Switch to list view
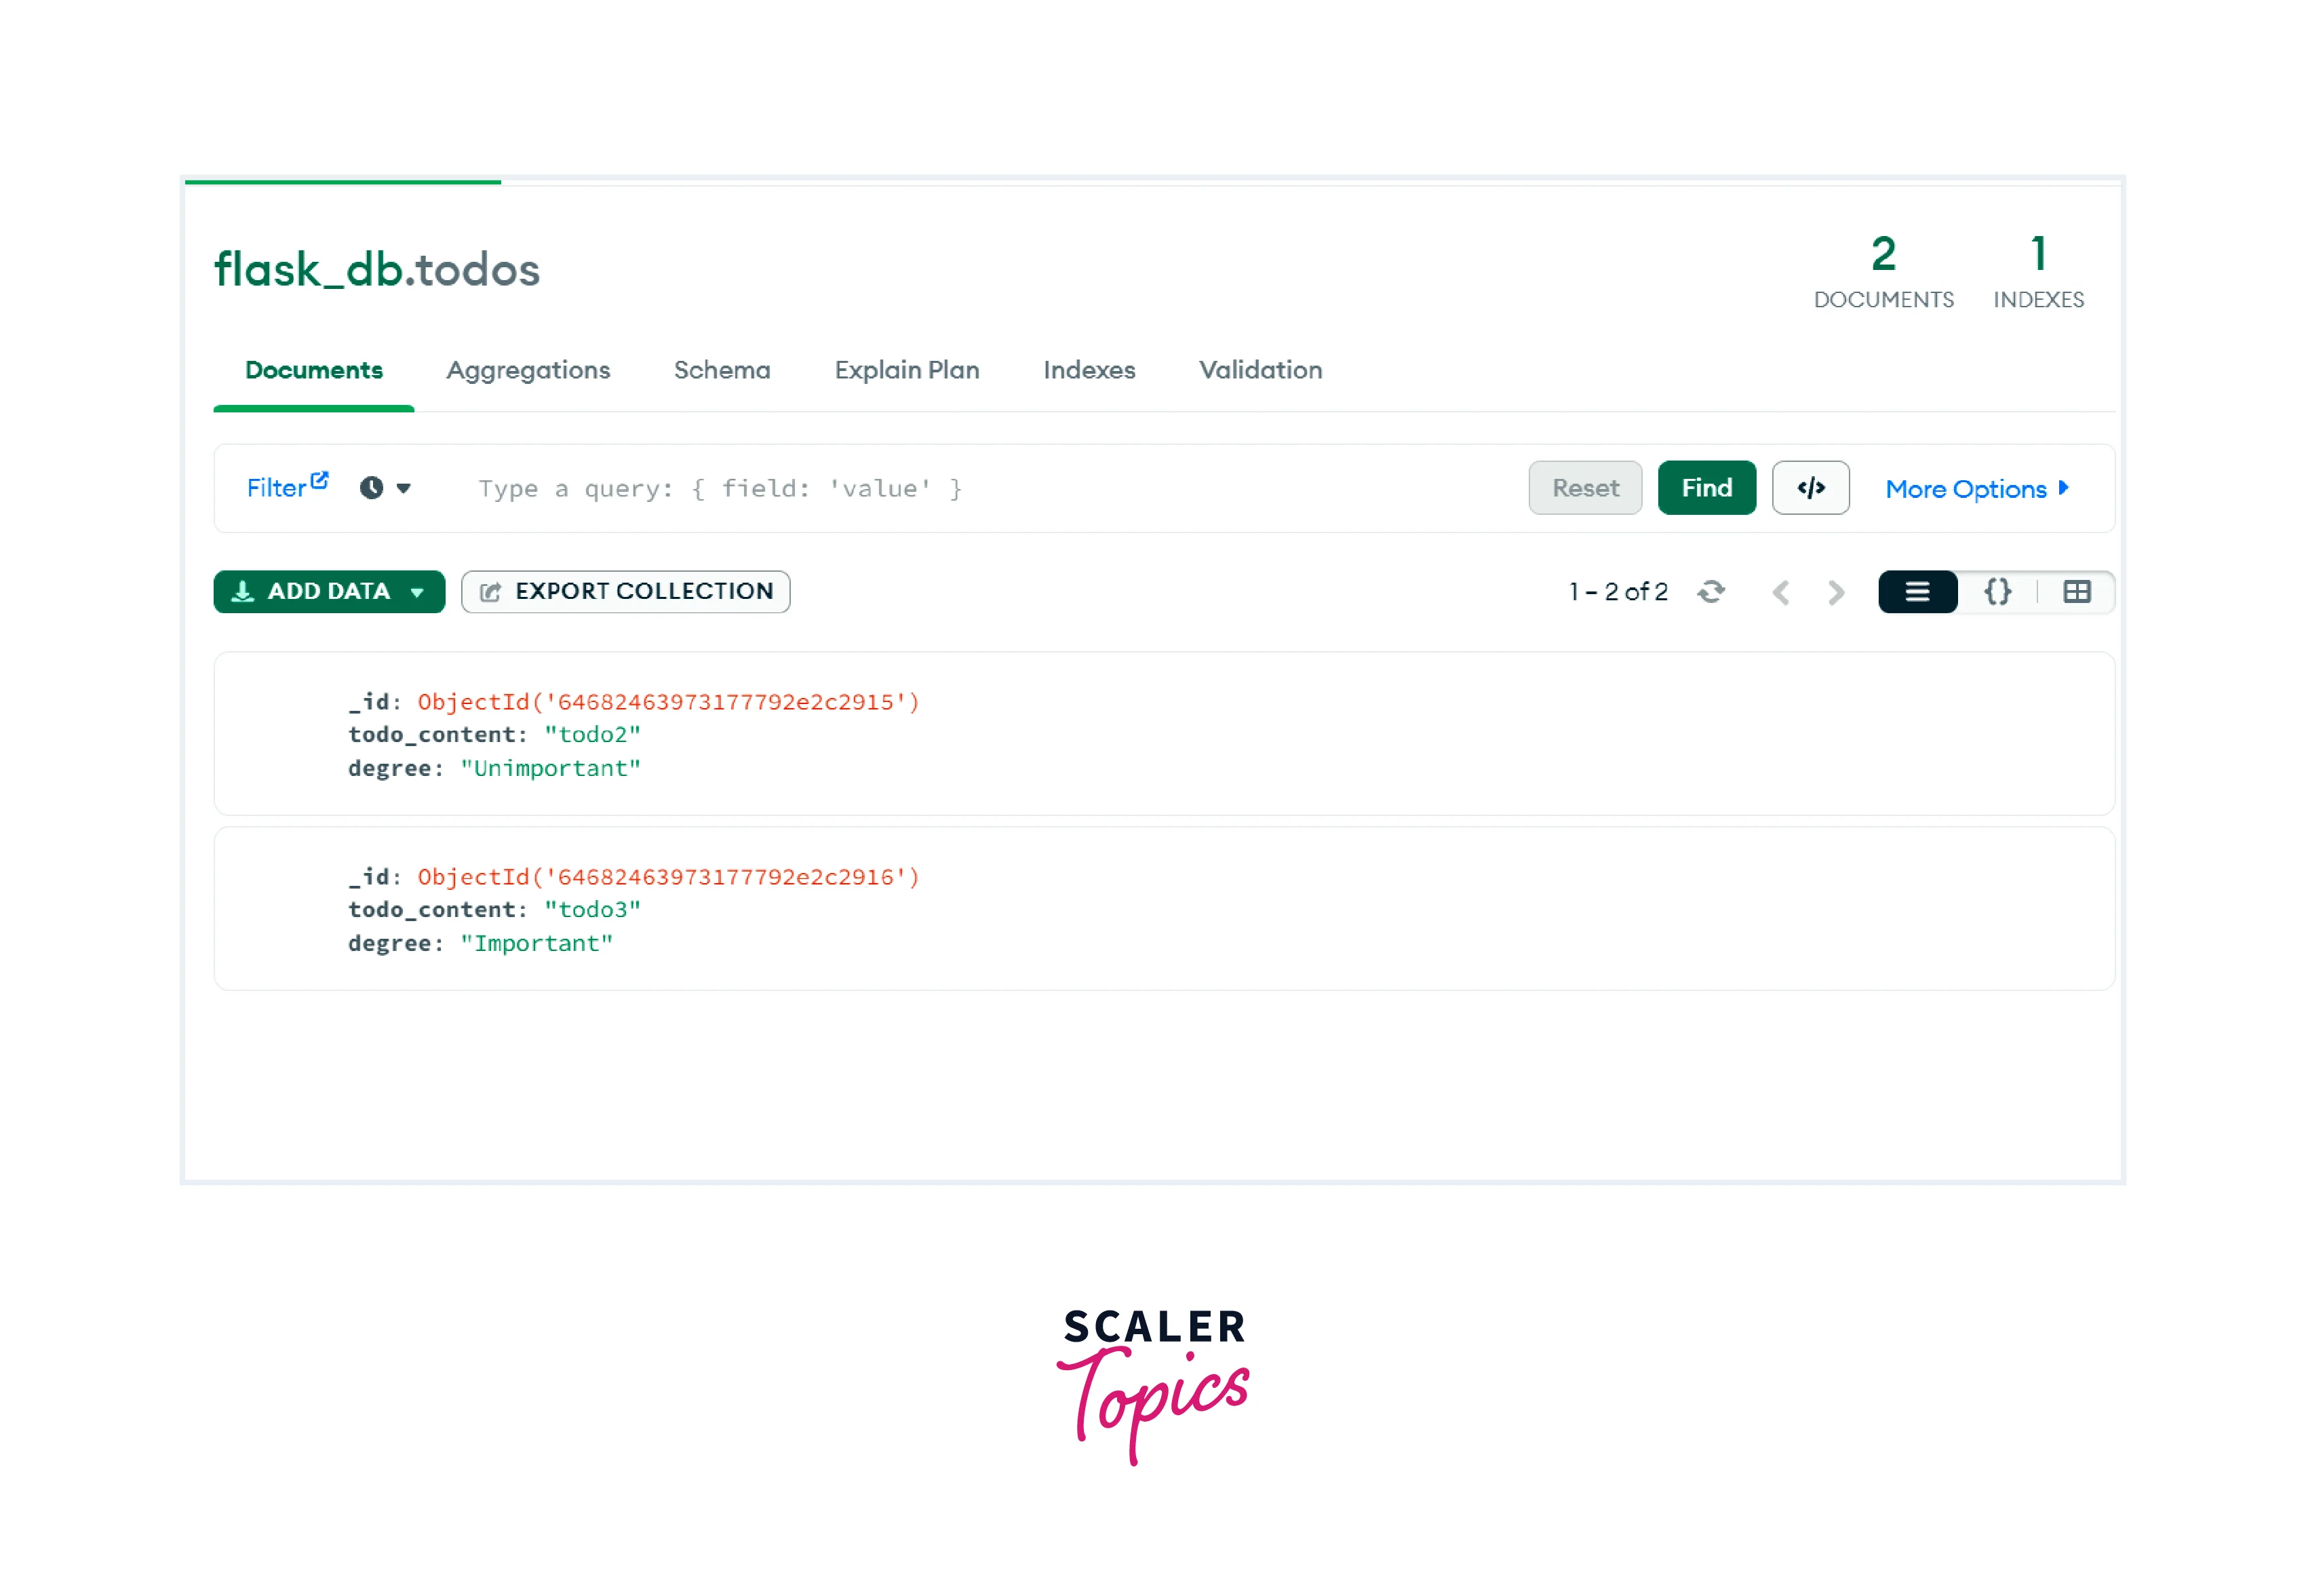Screen dimensions: 2306x1596 coord(1917,592)
